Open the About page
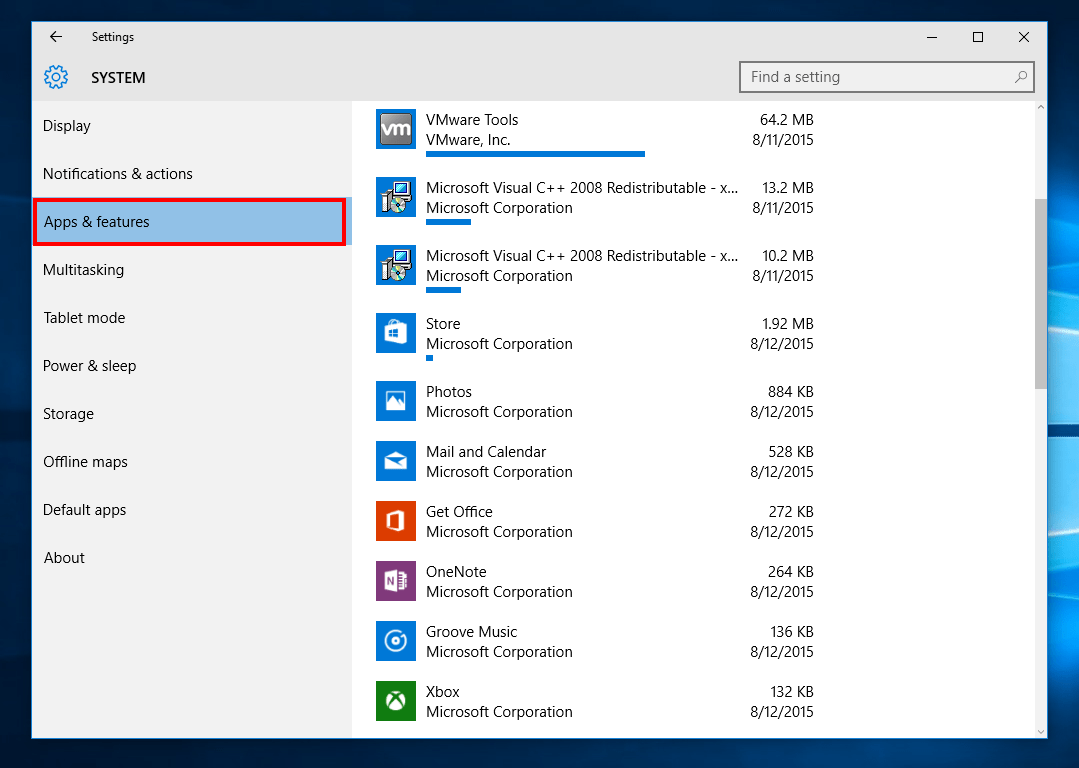This screenshot has height=768, width=1079. point(64,558)
